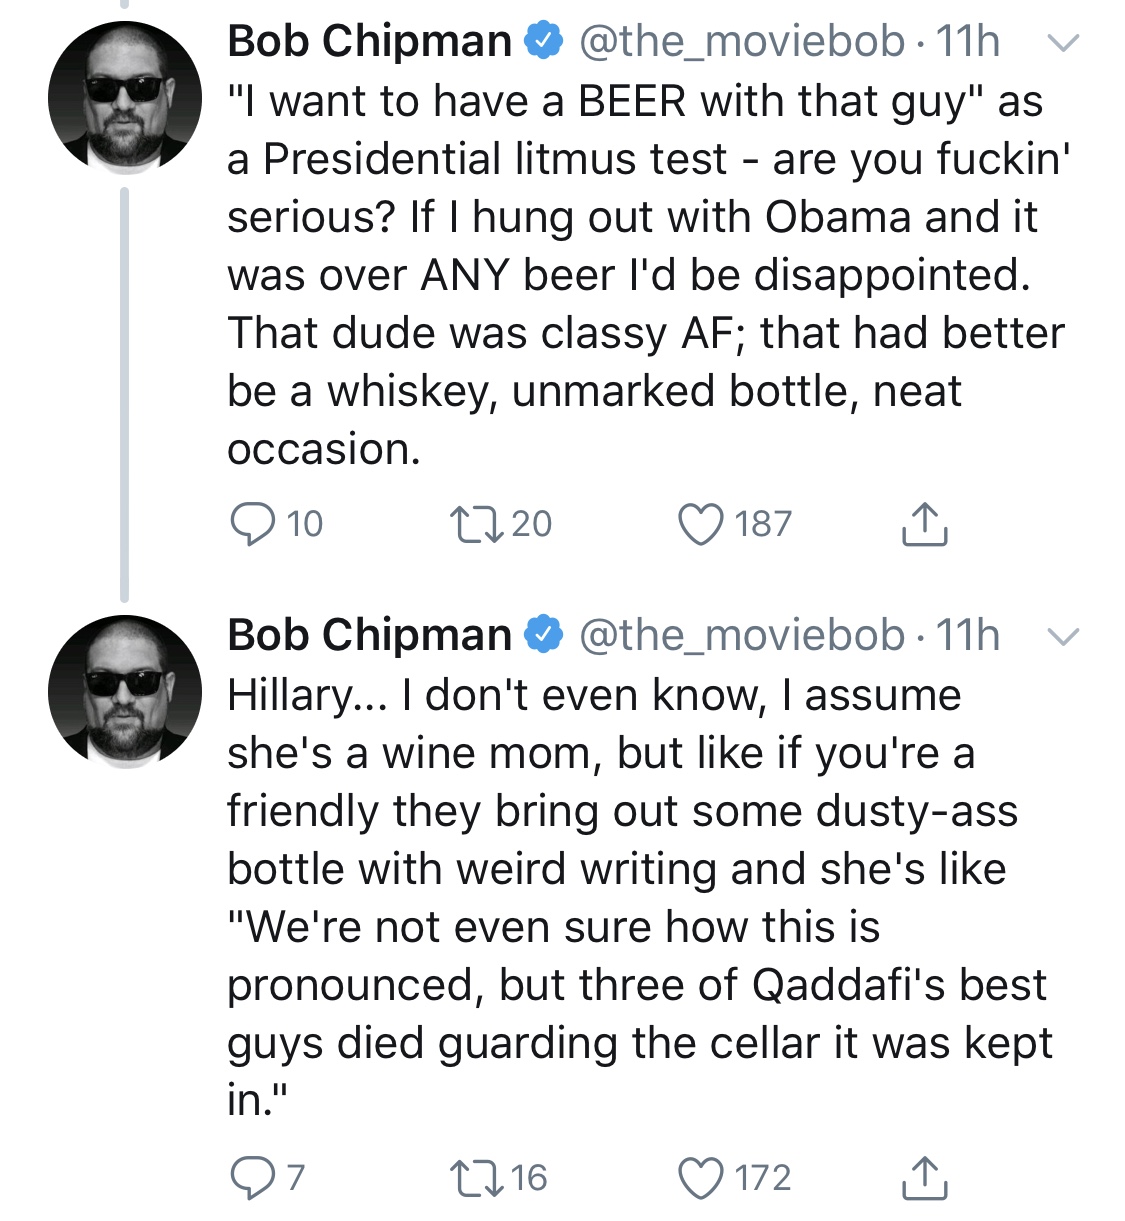This screenshot has width=1125, height=1221.
Task: Tap the verified badge on the second tweet
Action: tap(544, 636)
